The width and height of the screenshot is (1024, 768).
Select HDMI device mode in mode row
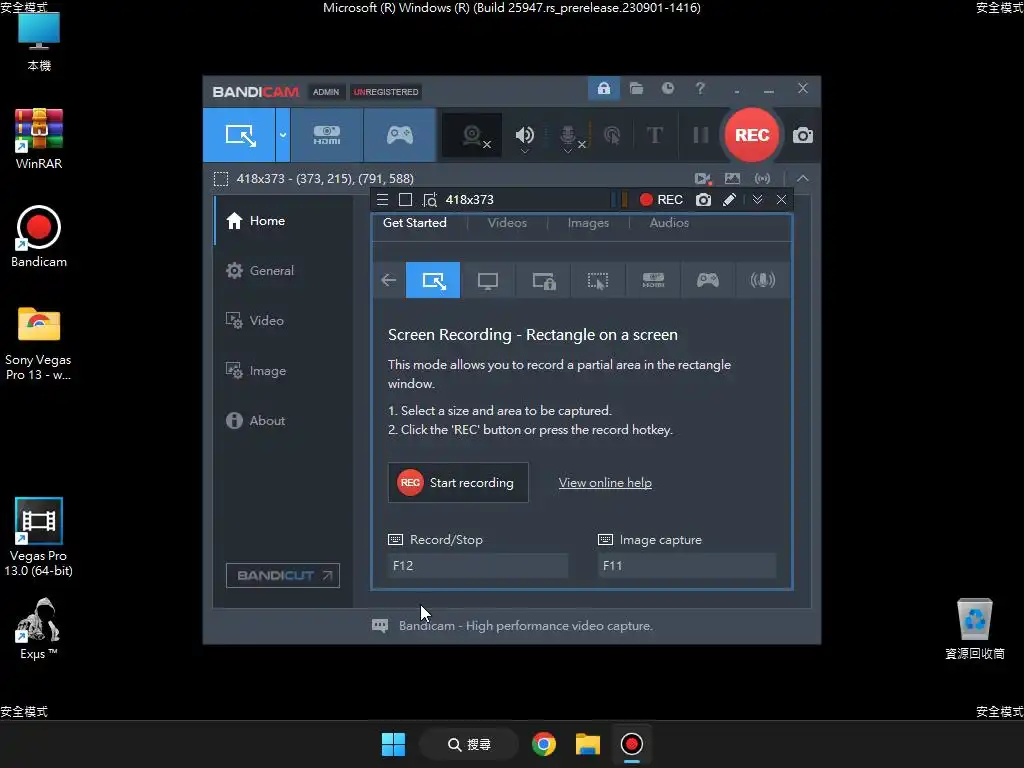tap(653, 280)
